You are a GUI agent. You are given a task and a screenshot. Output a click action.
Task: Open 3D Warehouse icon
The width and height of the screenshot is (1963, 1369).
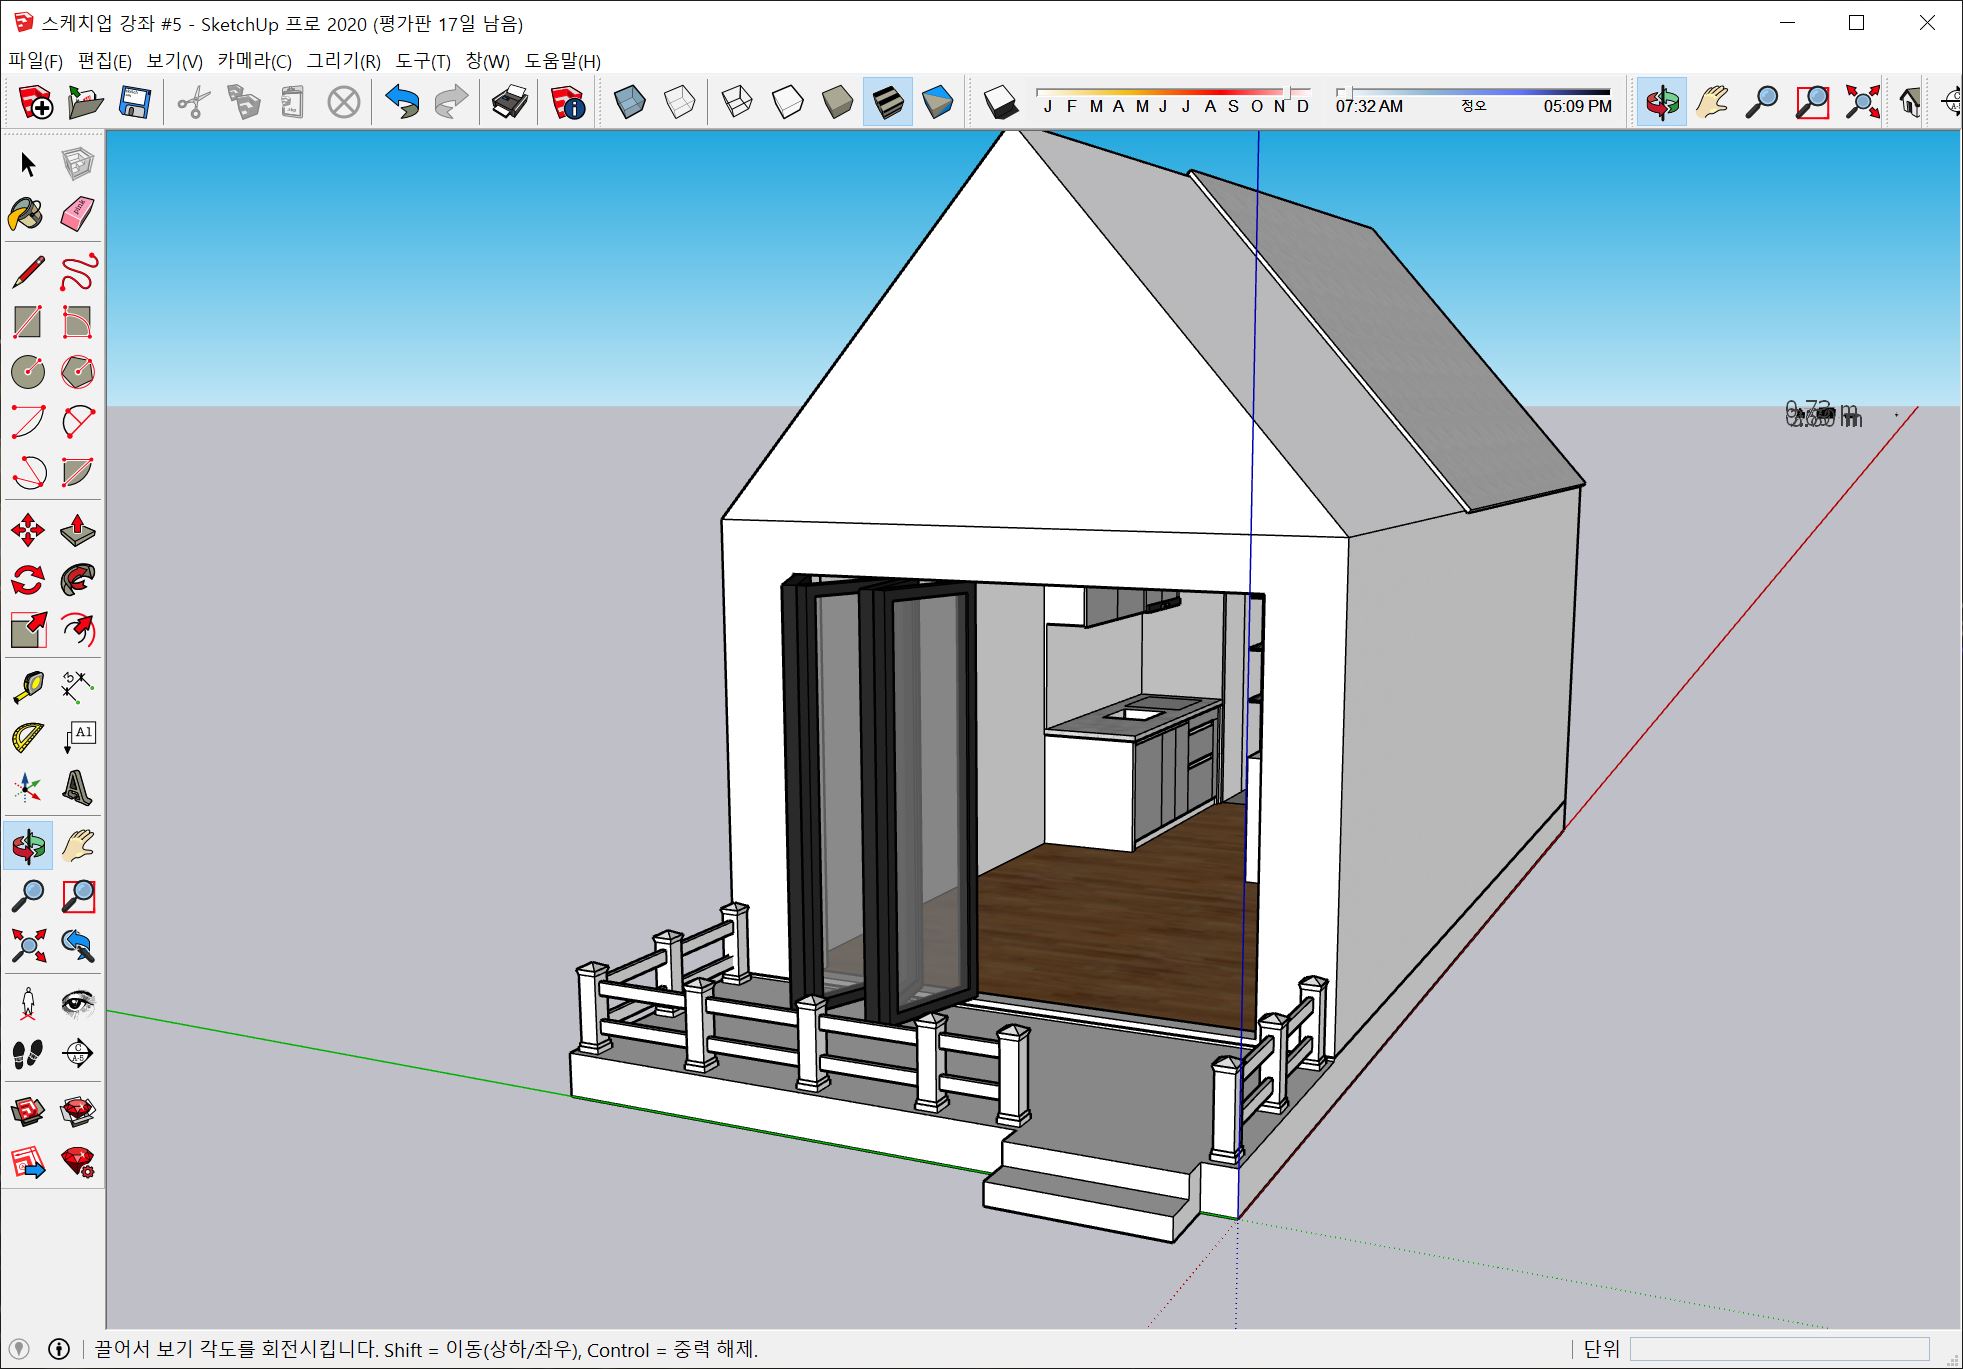[x=28, y=1112]
